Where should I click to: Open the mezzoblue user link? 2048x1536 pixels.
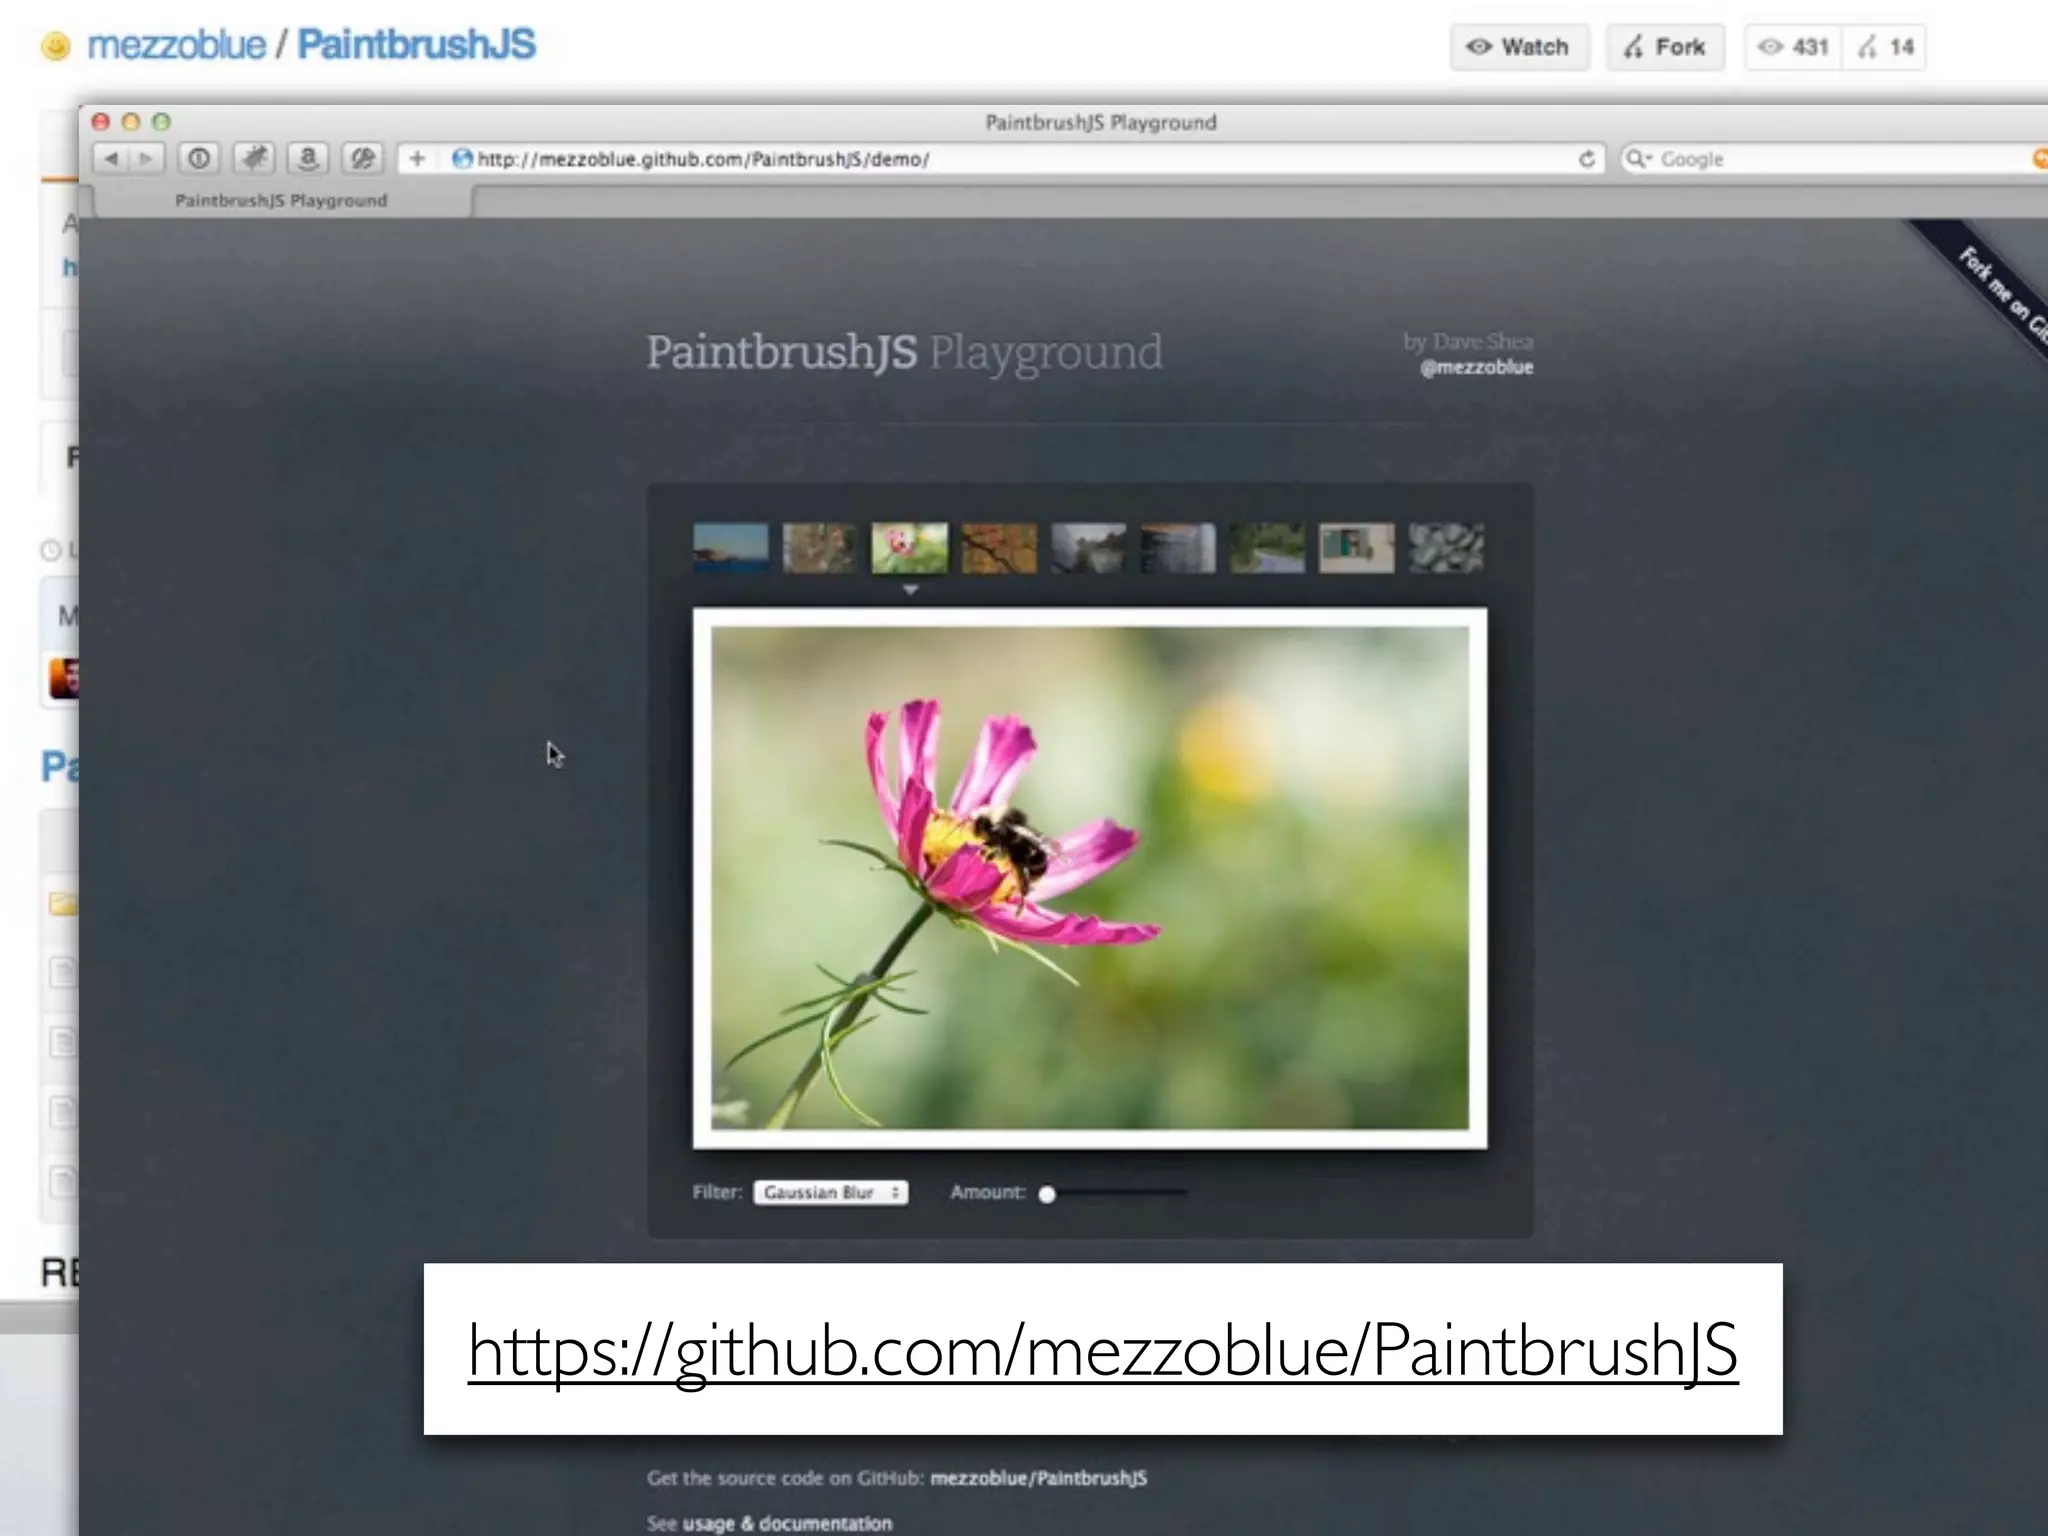176,45
